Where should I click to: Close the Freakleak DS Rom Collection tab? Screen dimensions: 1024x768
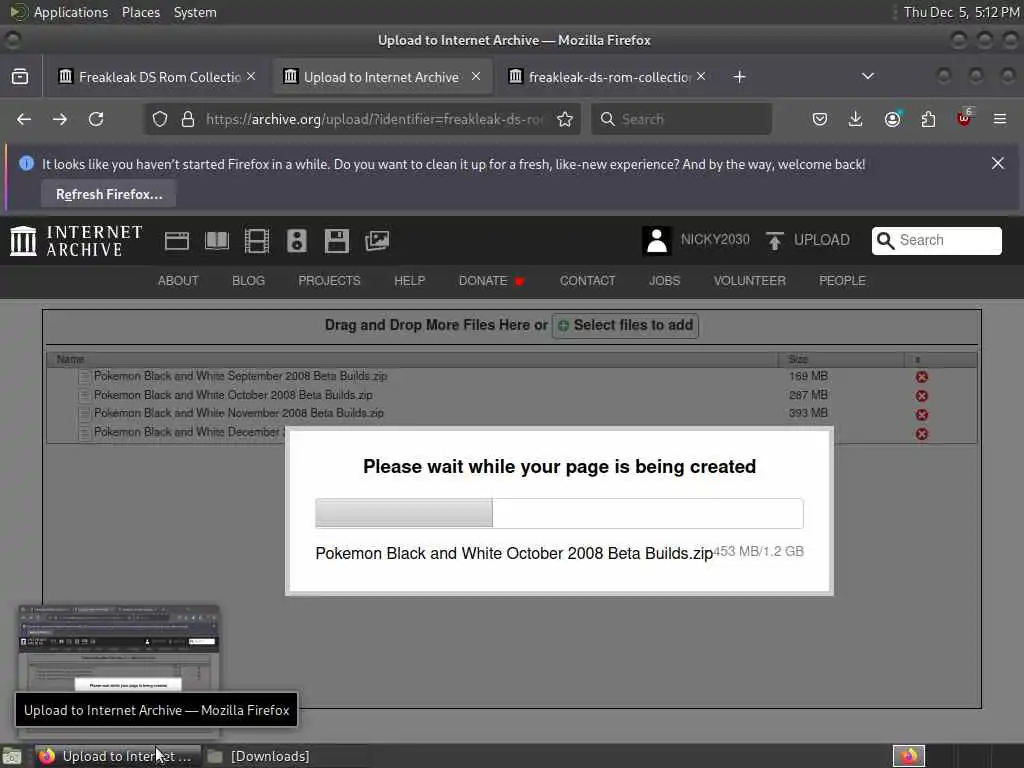click(x=251, y=76)
